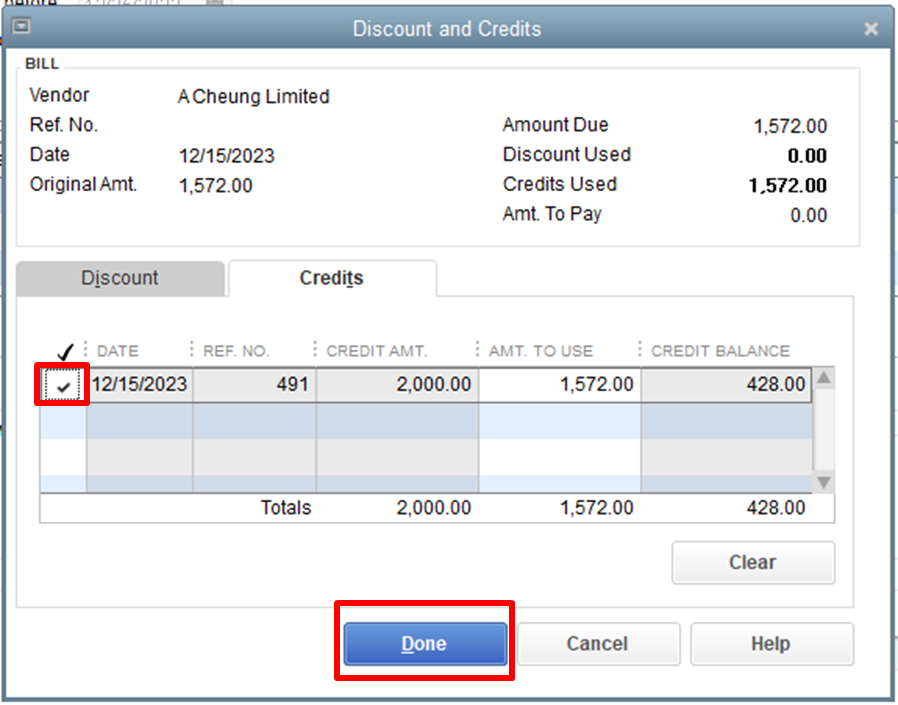Click the Original Amt. value 1,572.00

[x=215, y=186]
